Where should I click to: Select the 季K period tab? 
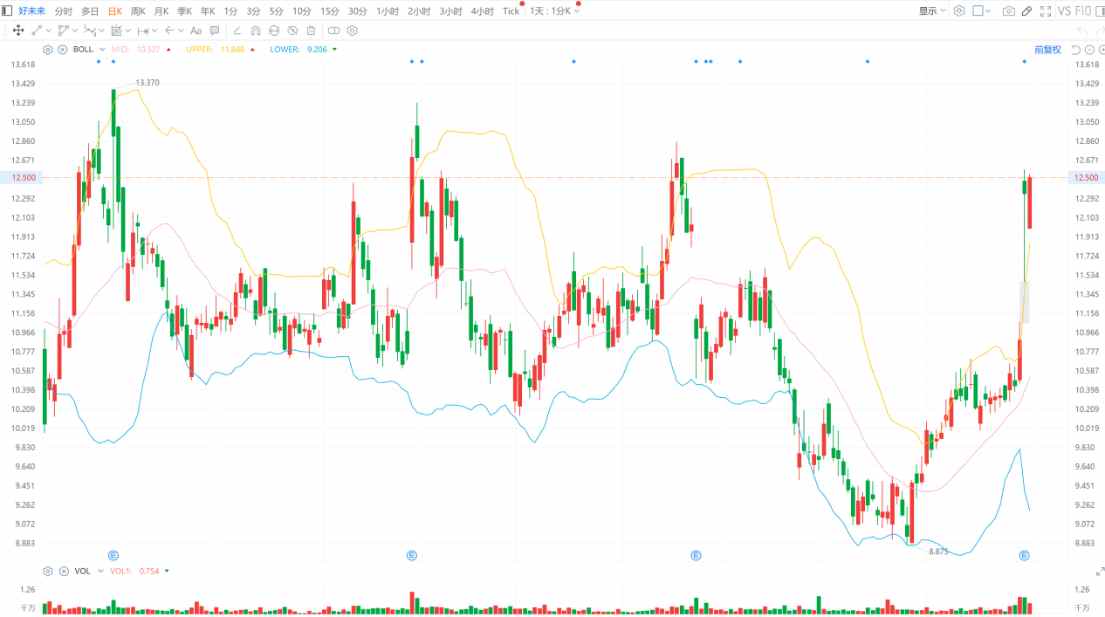(185, 11)
